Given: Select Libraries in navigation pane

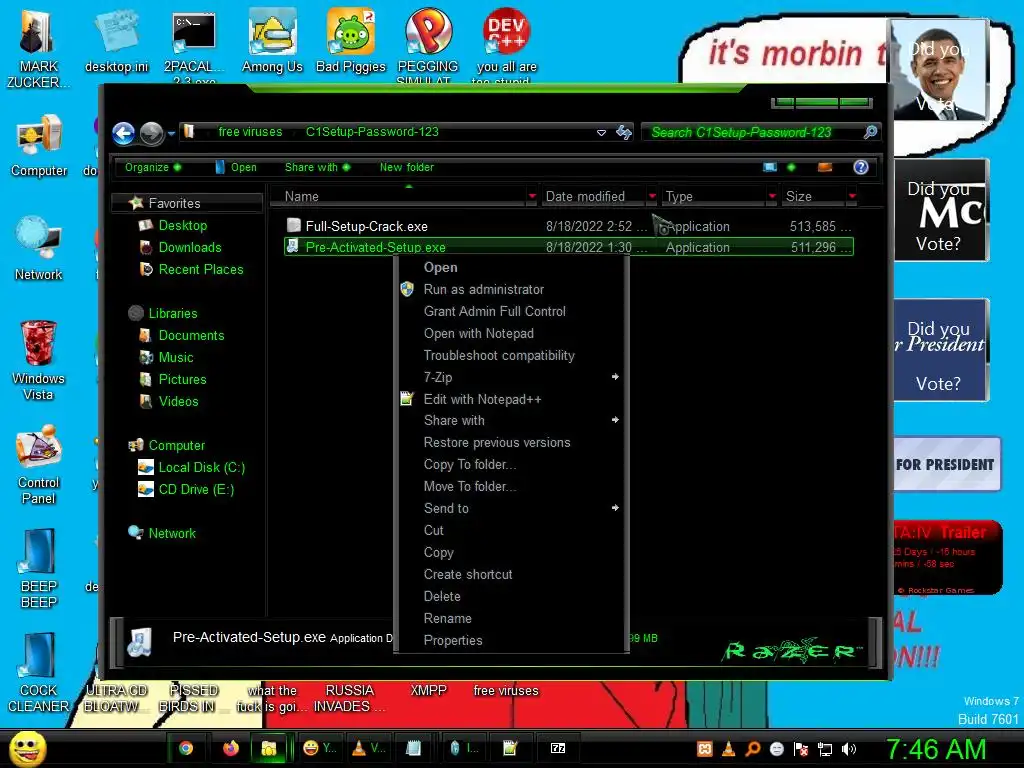Looking at the screenshot, I should (172, 313).
